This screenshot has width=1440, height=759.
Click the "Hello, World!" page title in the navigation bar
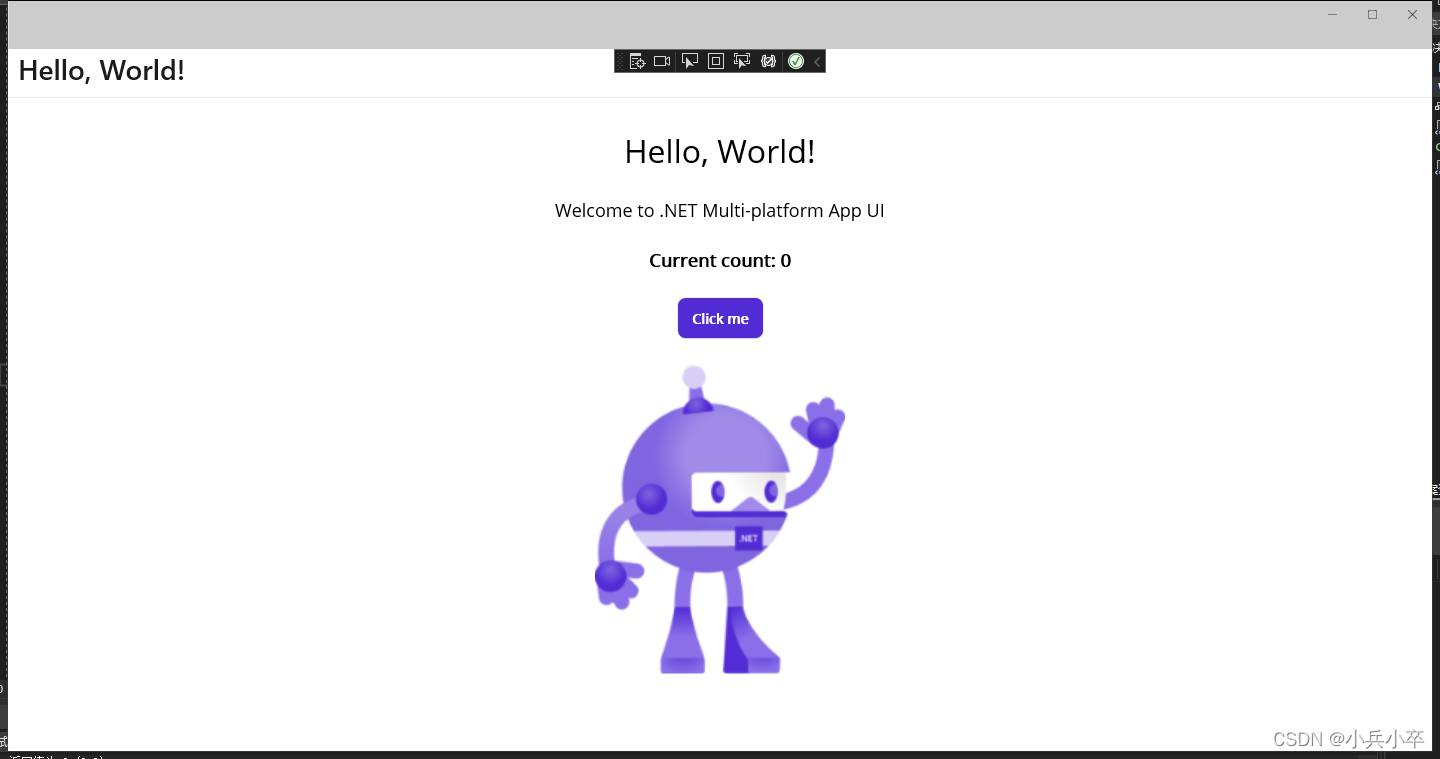[102, 71]
